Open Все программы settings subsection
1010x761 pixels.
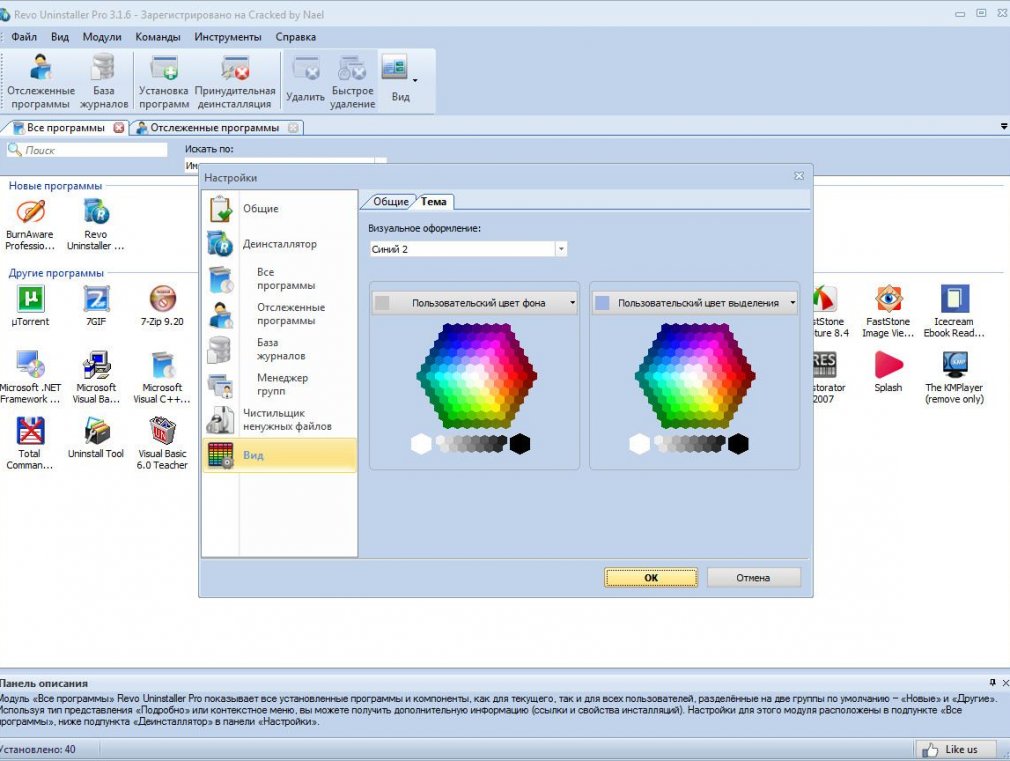coord(280,279)
